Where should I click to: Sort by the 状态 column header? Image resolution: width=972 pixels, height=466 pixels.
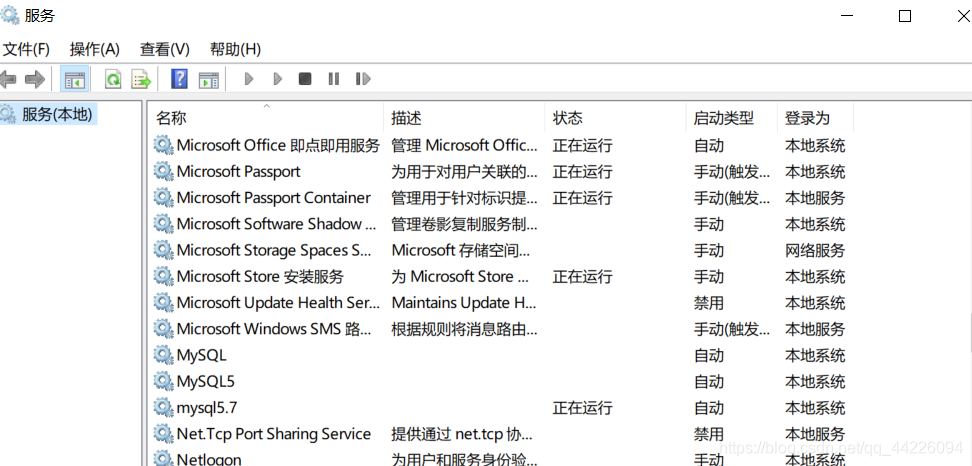point(616,118)
